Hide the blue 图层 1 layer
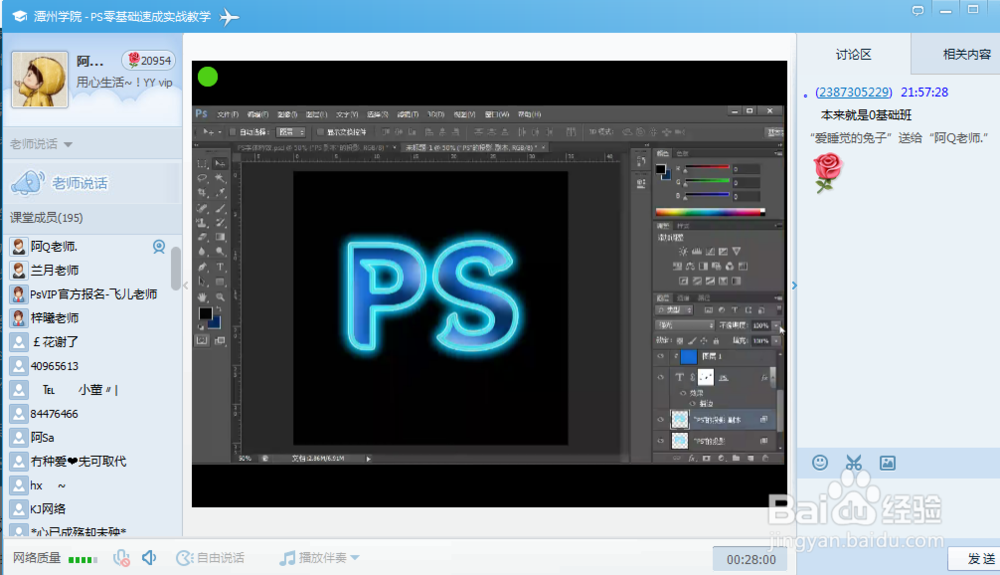Image resolution: width=1000 pixels, height=575 pixels. point(661,356)
